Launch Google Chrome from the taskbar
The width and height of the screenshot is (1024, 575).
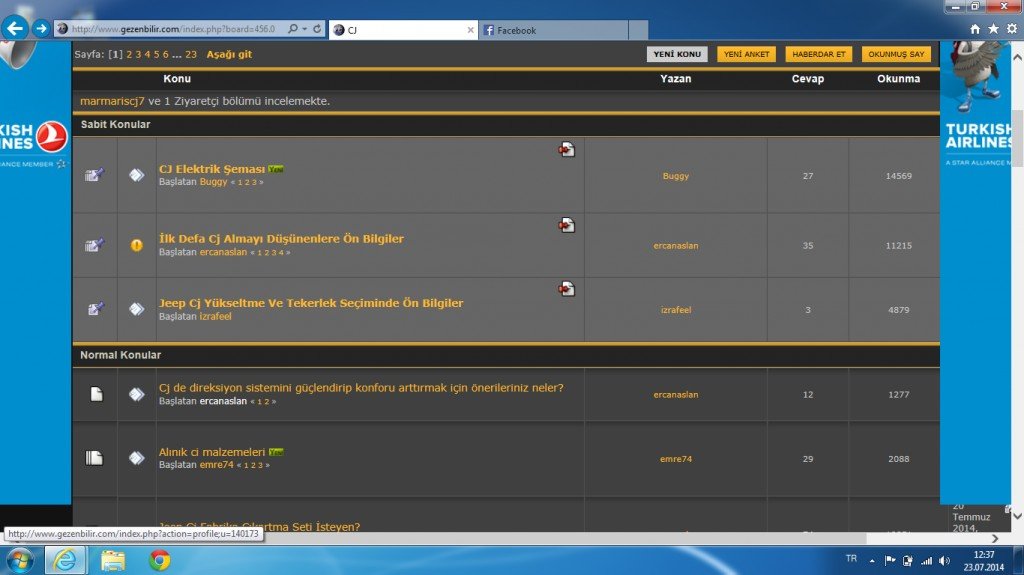(159, 559)
